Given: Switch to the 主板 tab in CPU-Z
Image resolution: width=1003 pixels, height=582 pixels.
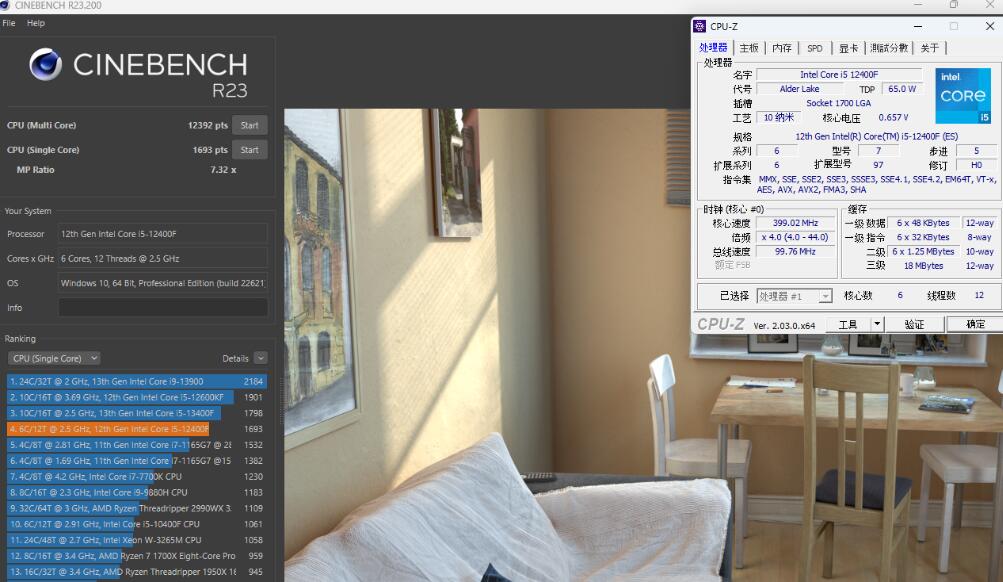Looking at the screenshot, I should pos(748,48).
